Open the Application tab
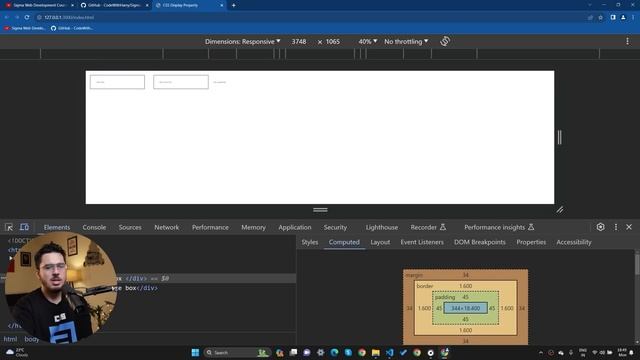This screenshot has height=360, width=640. [x=295, y=227]
